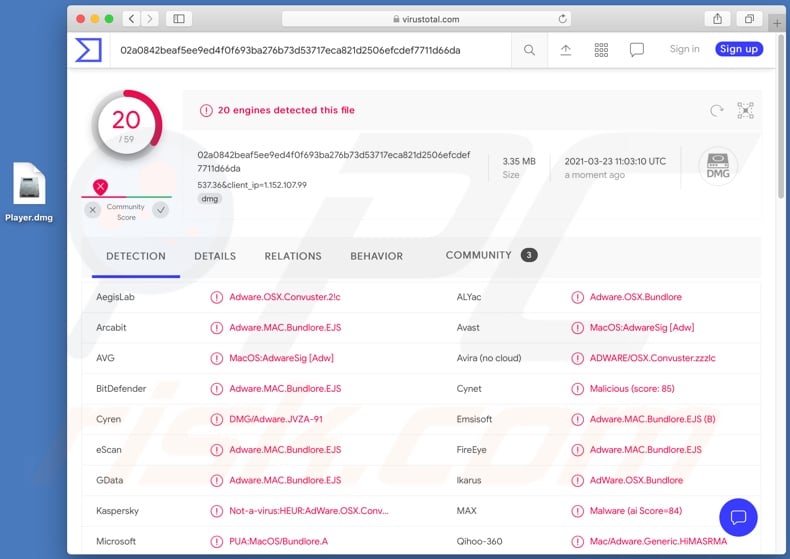Click Adware.OSX.Convuster.2!c detection text
This screenshot has width=790, height=559.
tap(285, 297)
